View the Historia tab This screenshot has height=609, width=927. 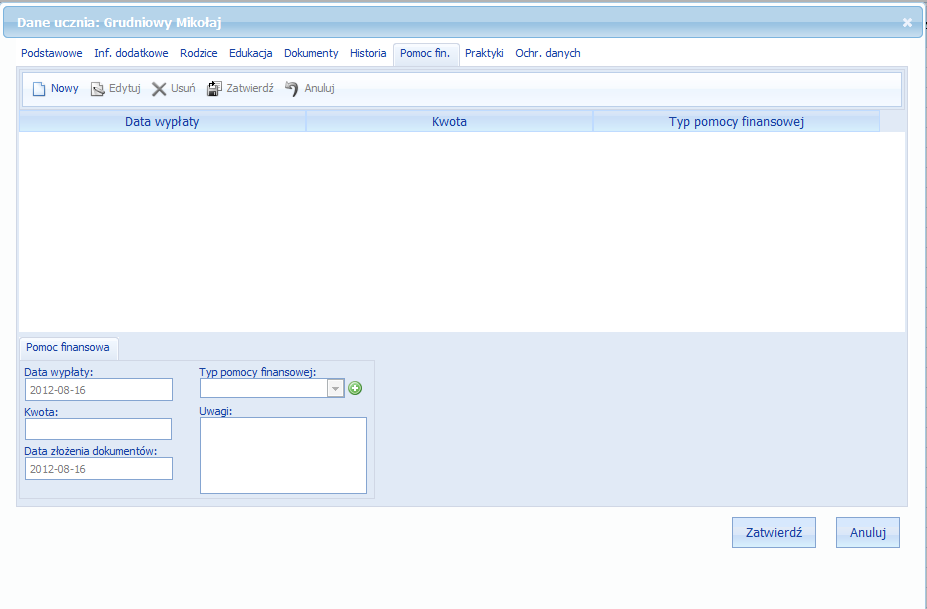tap(368, 53)
